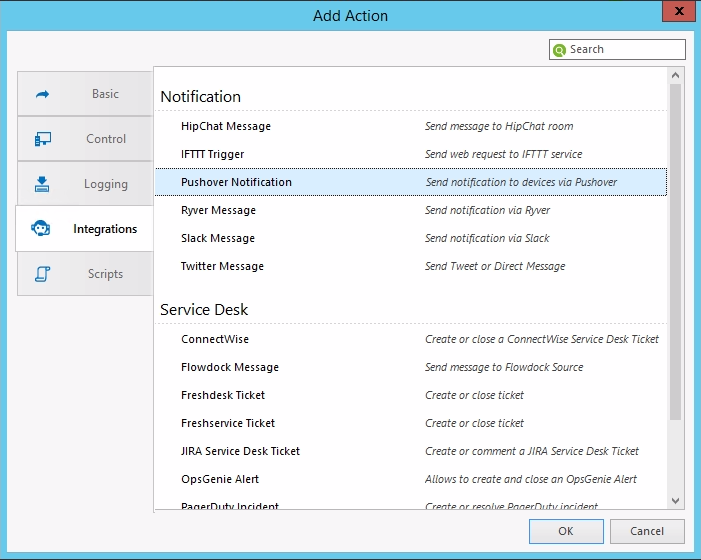Choose the OpsGenie Alert action
The width and height of the screenshot is (701, 560).
[x=220, y=480]
